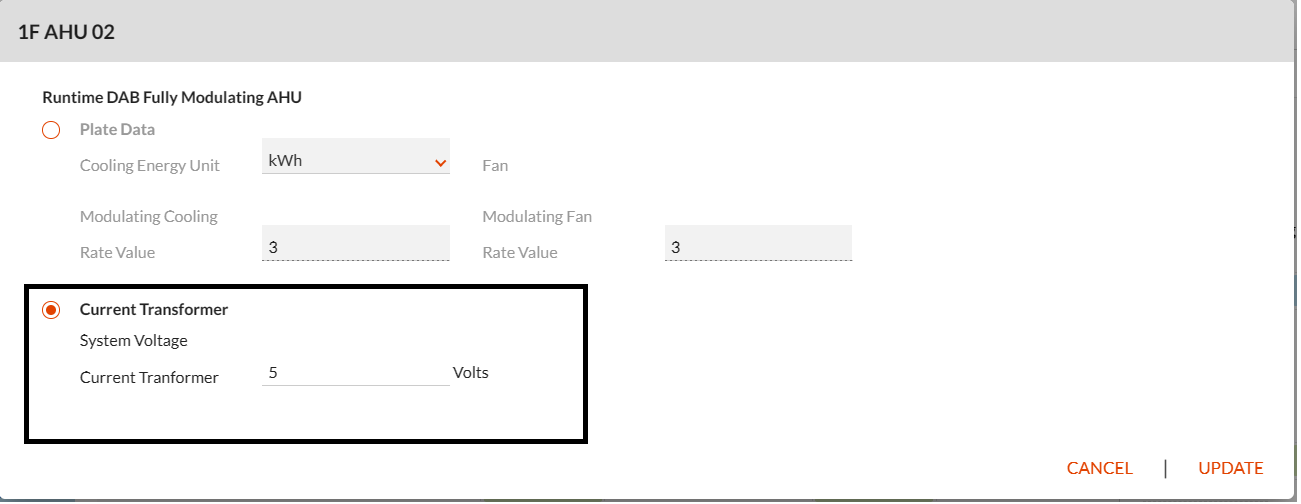Image resolution: width=1301 pixels, height=504 pixels.
Task: Click the Modulating Cooling label
Action: (x=149, y=217)
